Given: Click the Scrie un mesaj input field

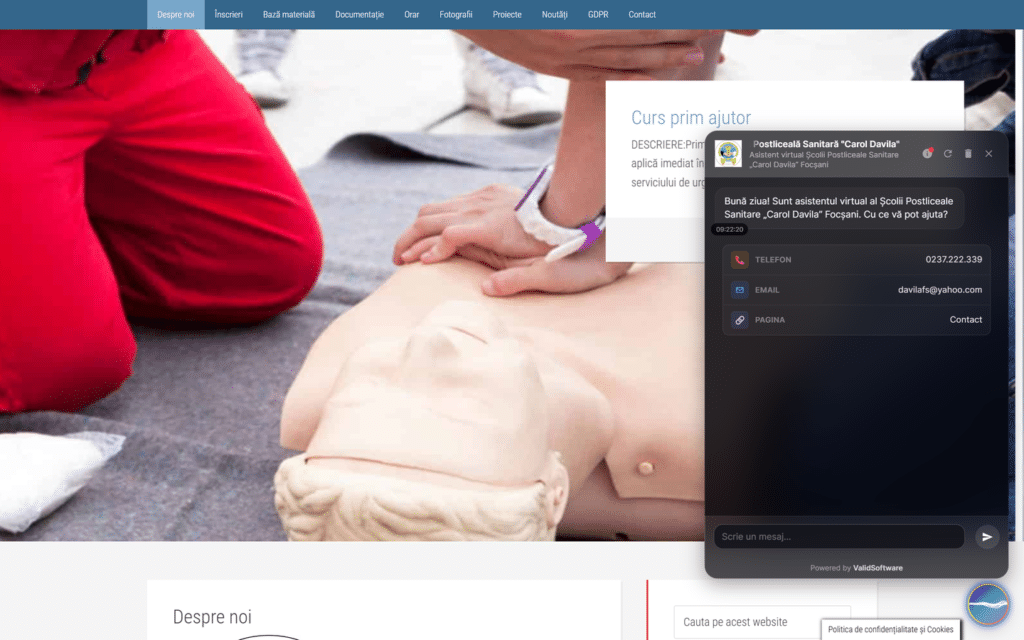Looking at the screenshot, I should point(839,537).
